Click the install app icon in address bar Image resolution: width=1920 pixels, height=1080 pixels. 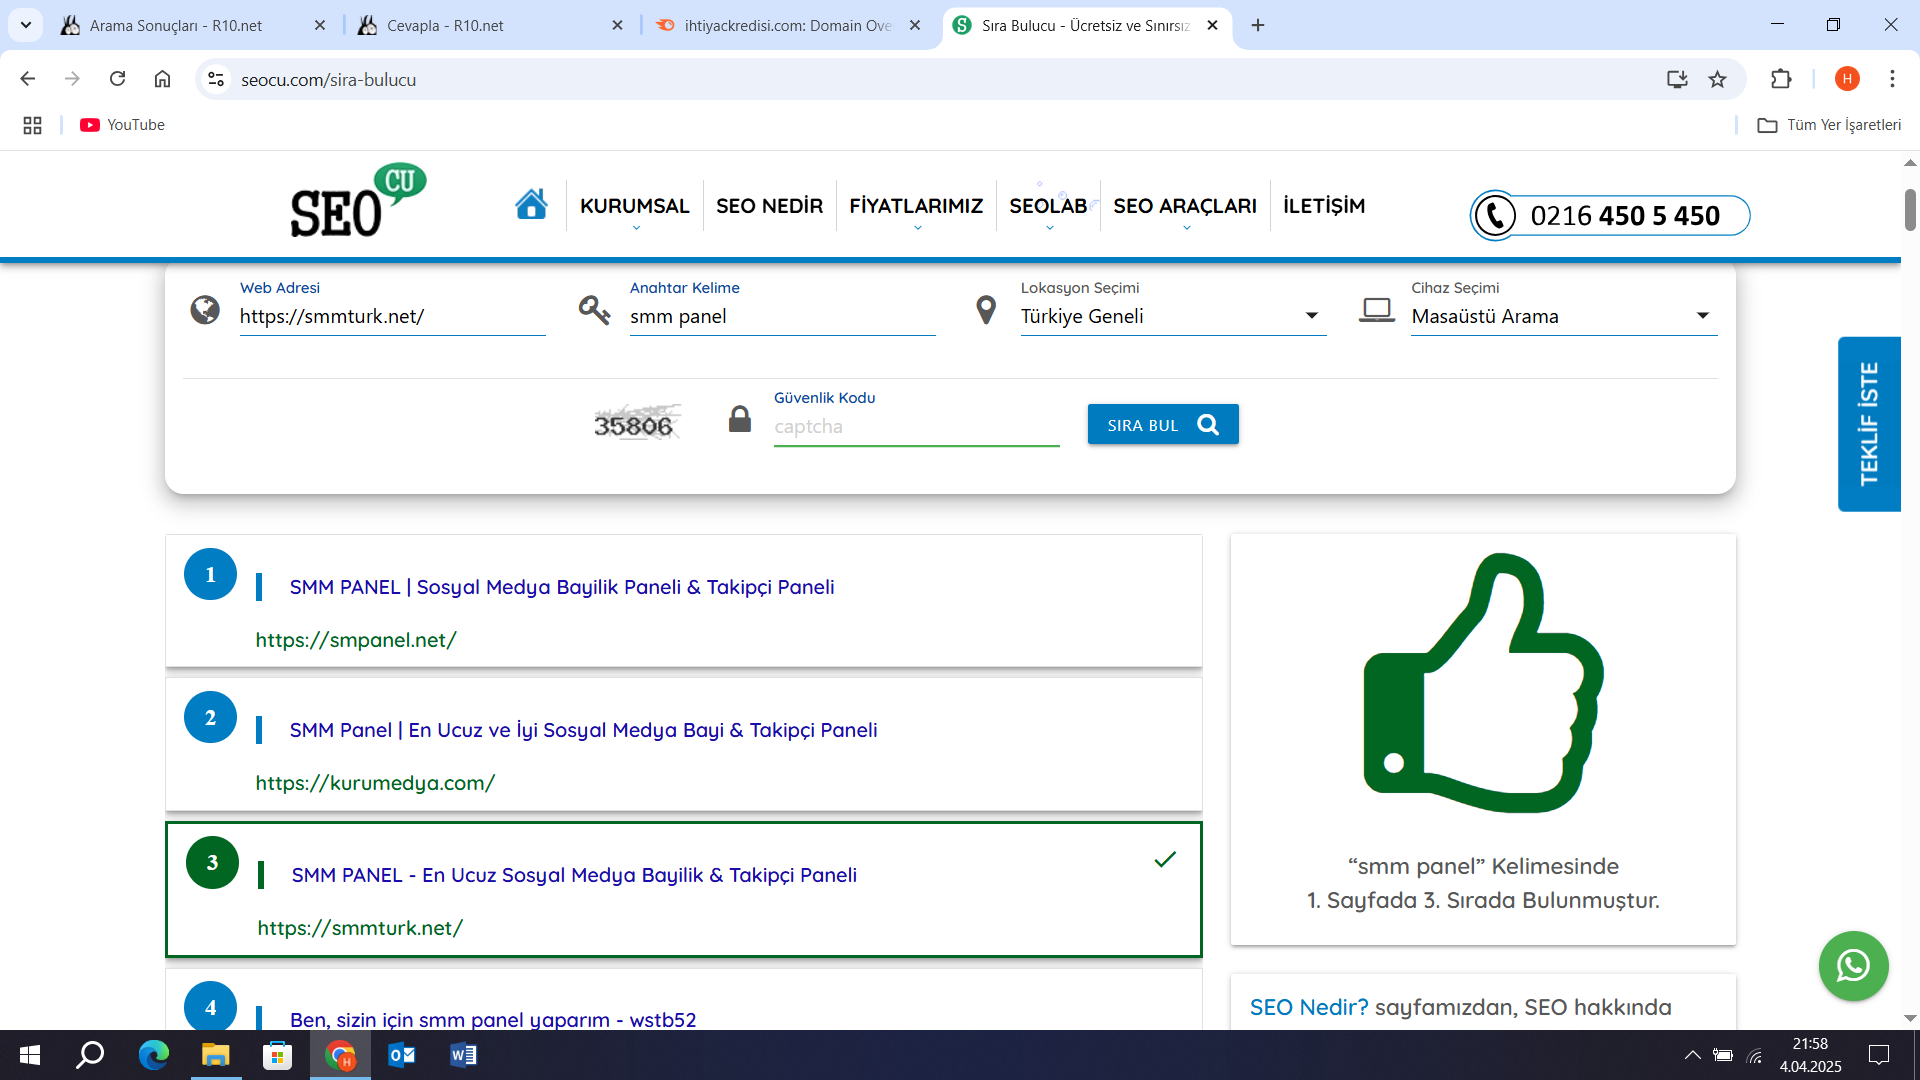[x=1677, y=79]
